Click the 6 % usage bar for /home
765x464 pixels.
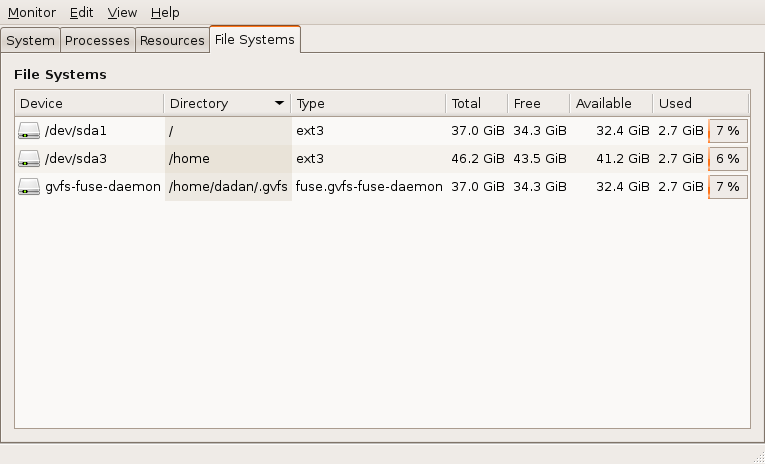pos(727,159)
